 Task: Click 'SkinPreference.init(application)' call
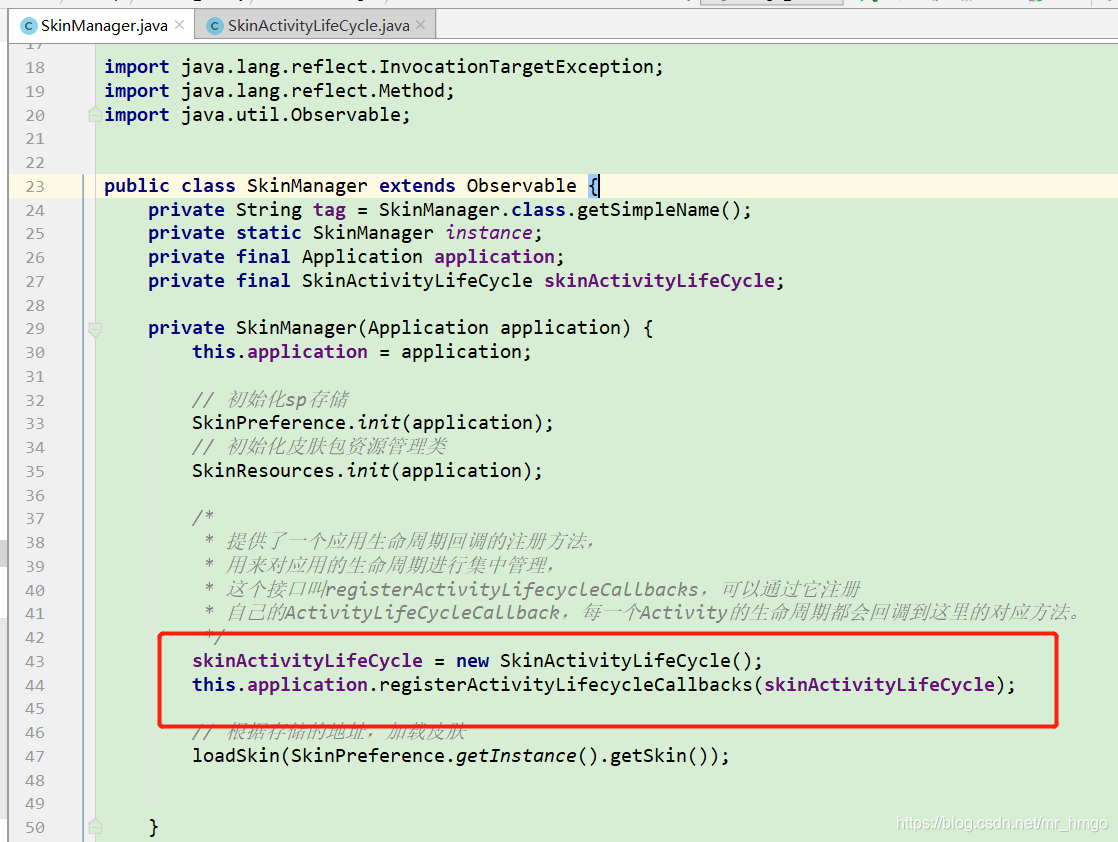pyautogui.click(x=367, y=423)
